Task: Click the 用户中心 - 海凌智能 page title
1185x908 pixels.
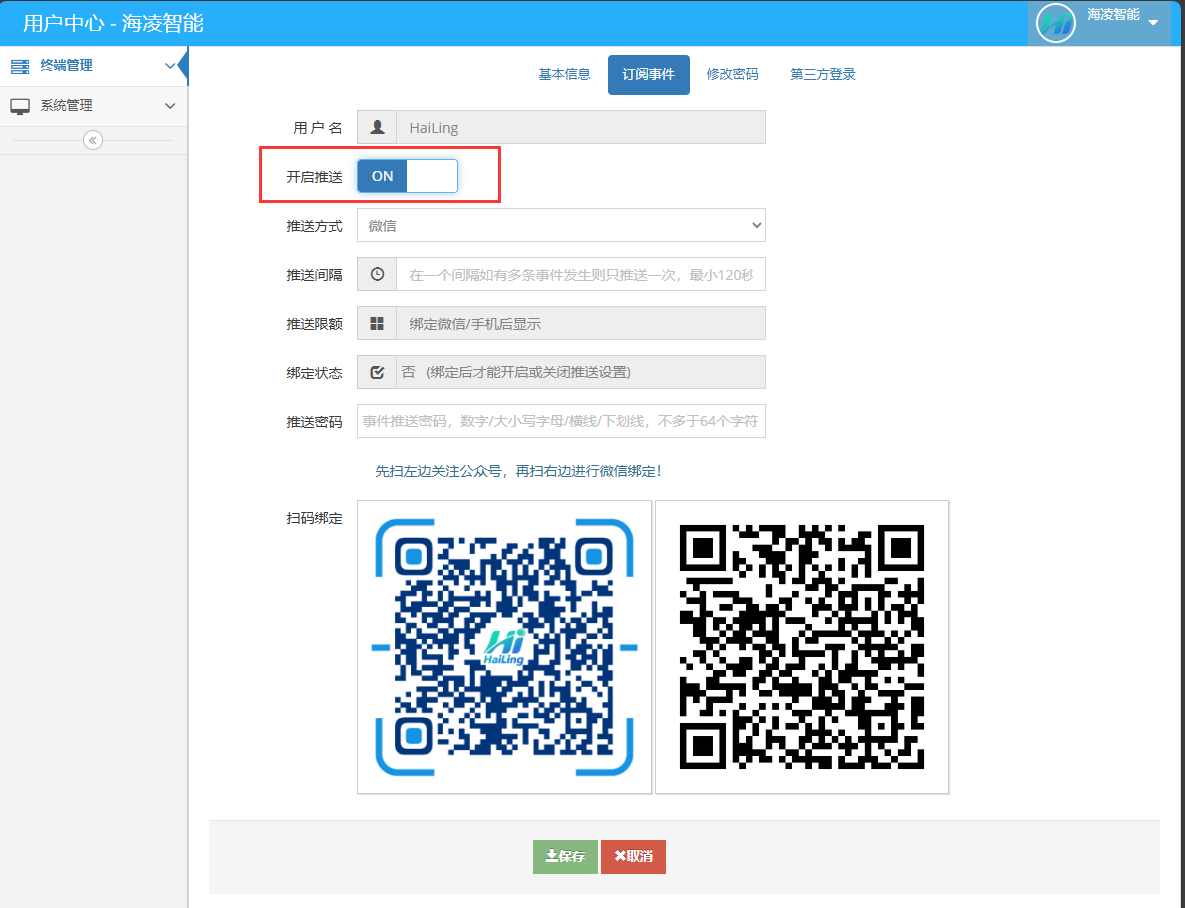Action: (113, 23)
